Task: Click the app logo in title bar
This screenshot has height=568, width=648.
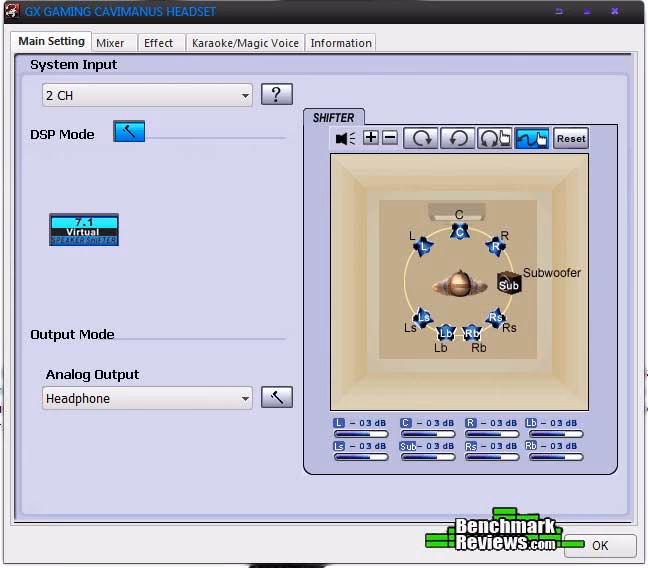Action: click(12, 11)
